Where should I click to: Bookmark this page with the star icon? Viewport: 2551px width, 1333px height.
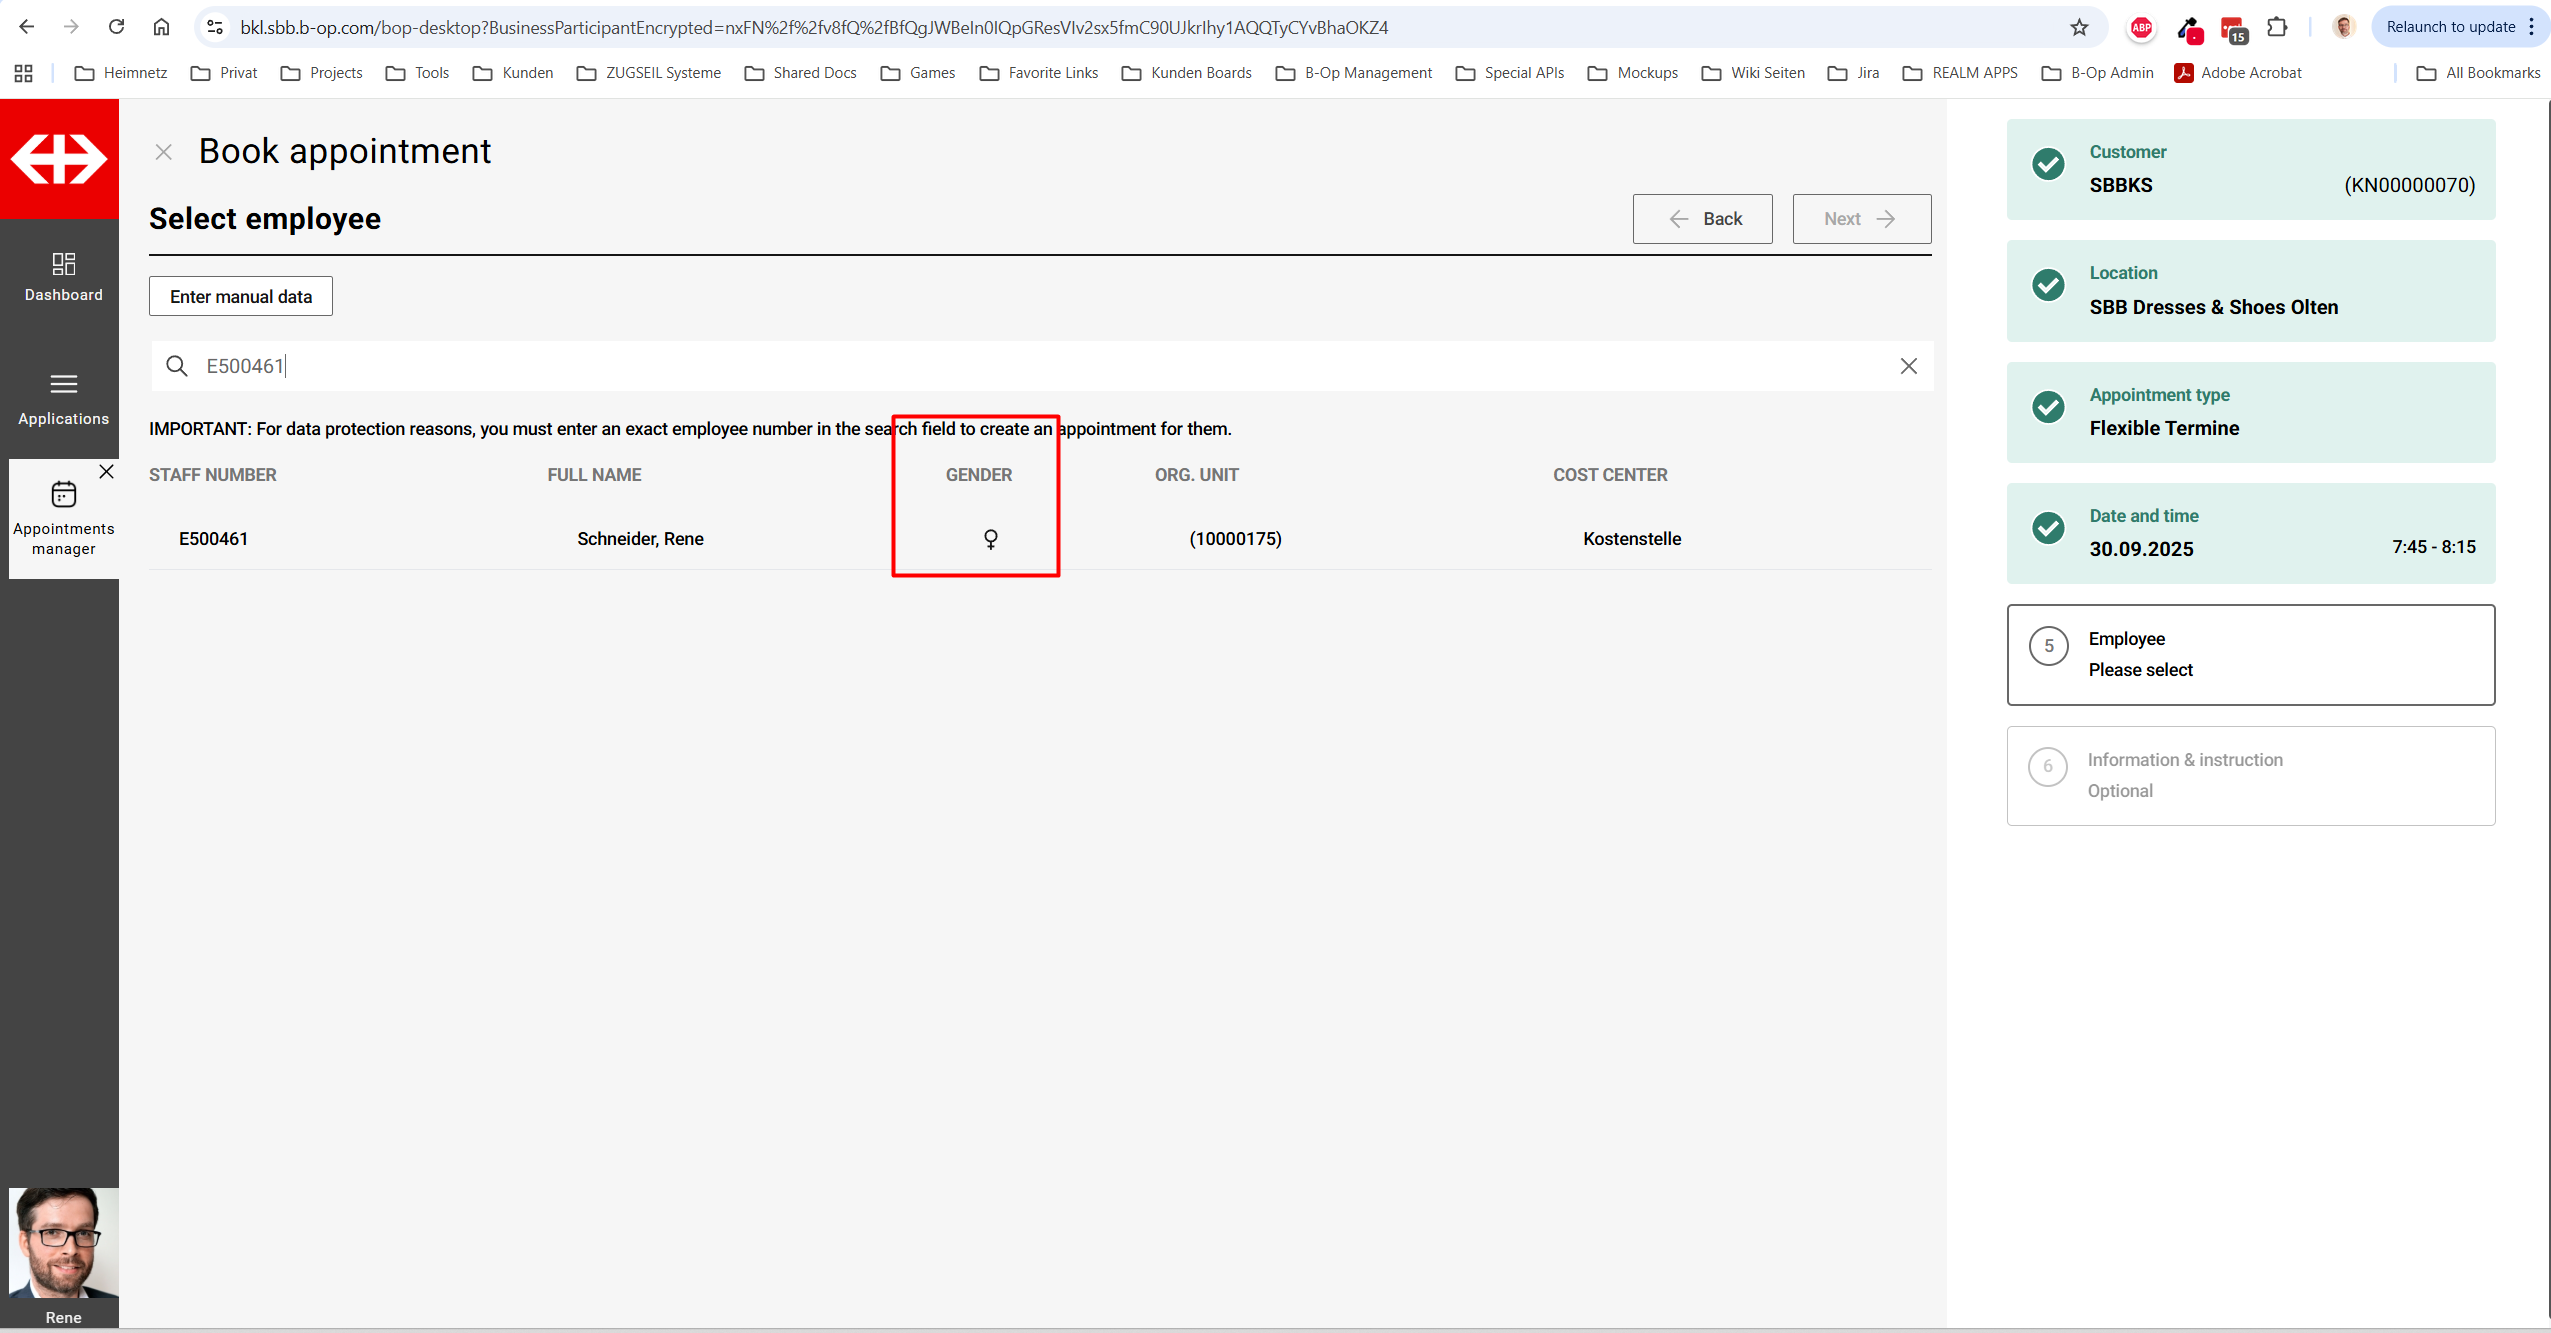(x=2079, y=27)
